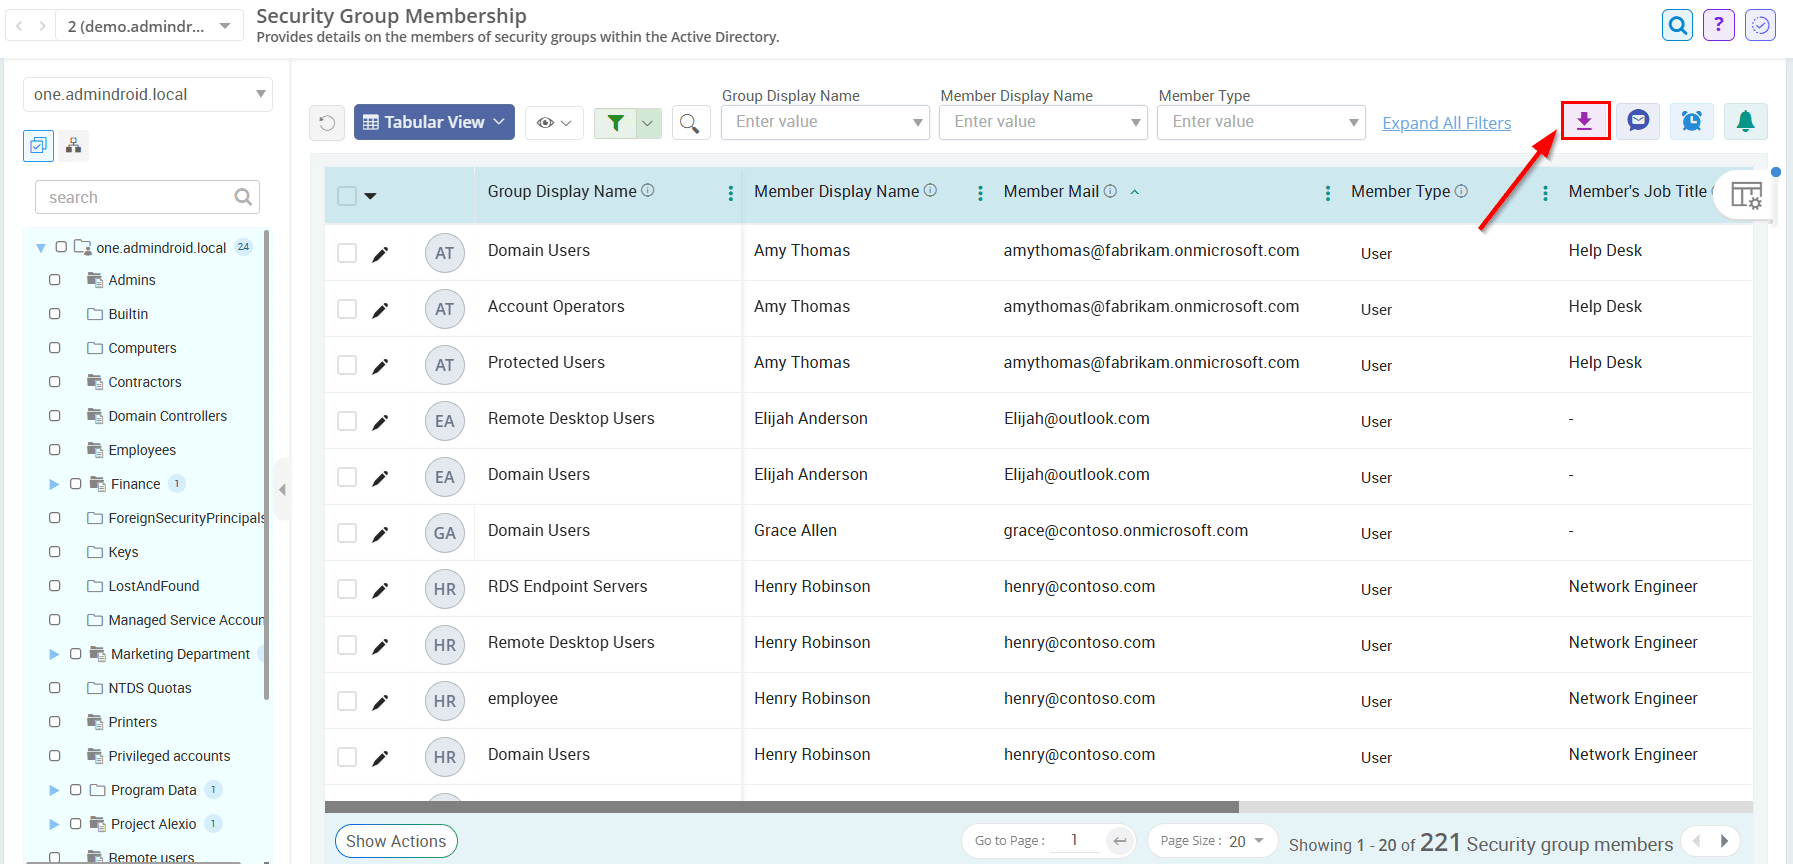Select LostAndFound in tree
1793x864 pixels.
coord(154,586)
